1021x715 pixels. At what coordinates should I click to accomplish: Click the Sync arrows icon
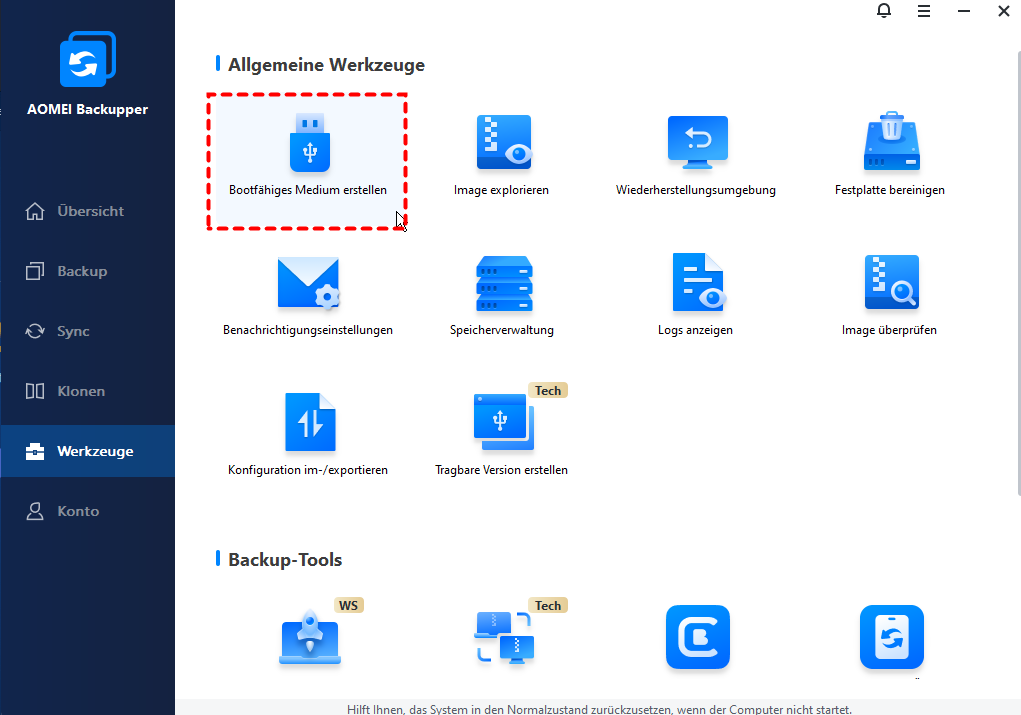coord(35,331)
